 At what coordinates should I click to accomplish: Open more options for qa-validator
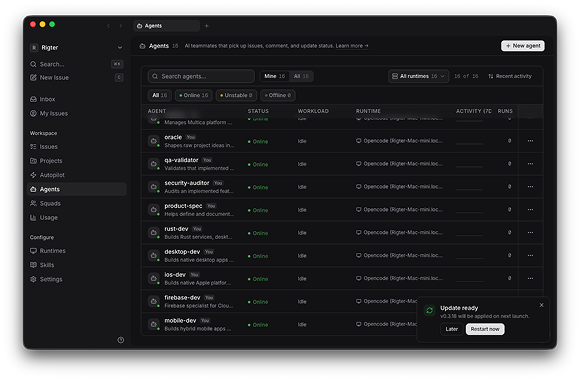pyautogui.click(x=530, y=164)
